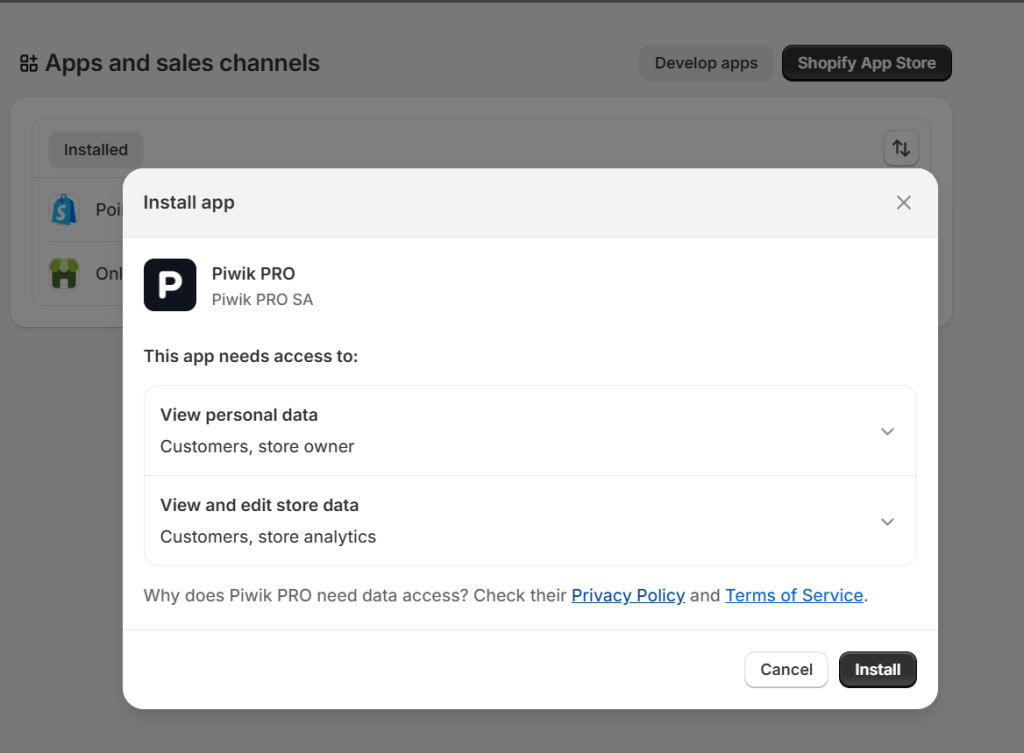
Task: Open the Privacy Policy link
Action: 628,595
